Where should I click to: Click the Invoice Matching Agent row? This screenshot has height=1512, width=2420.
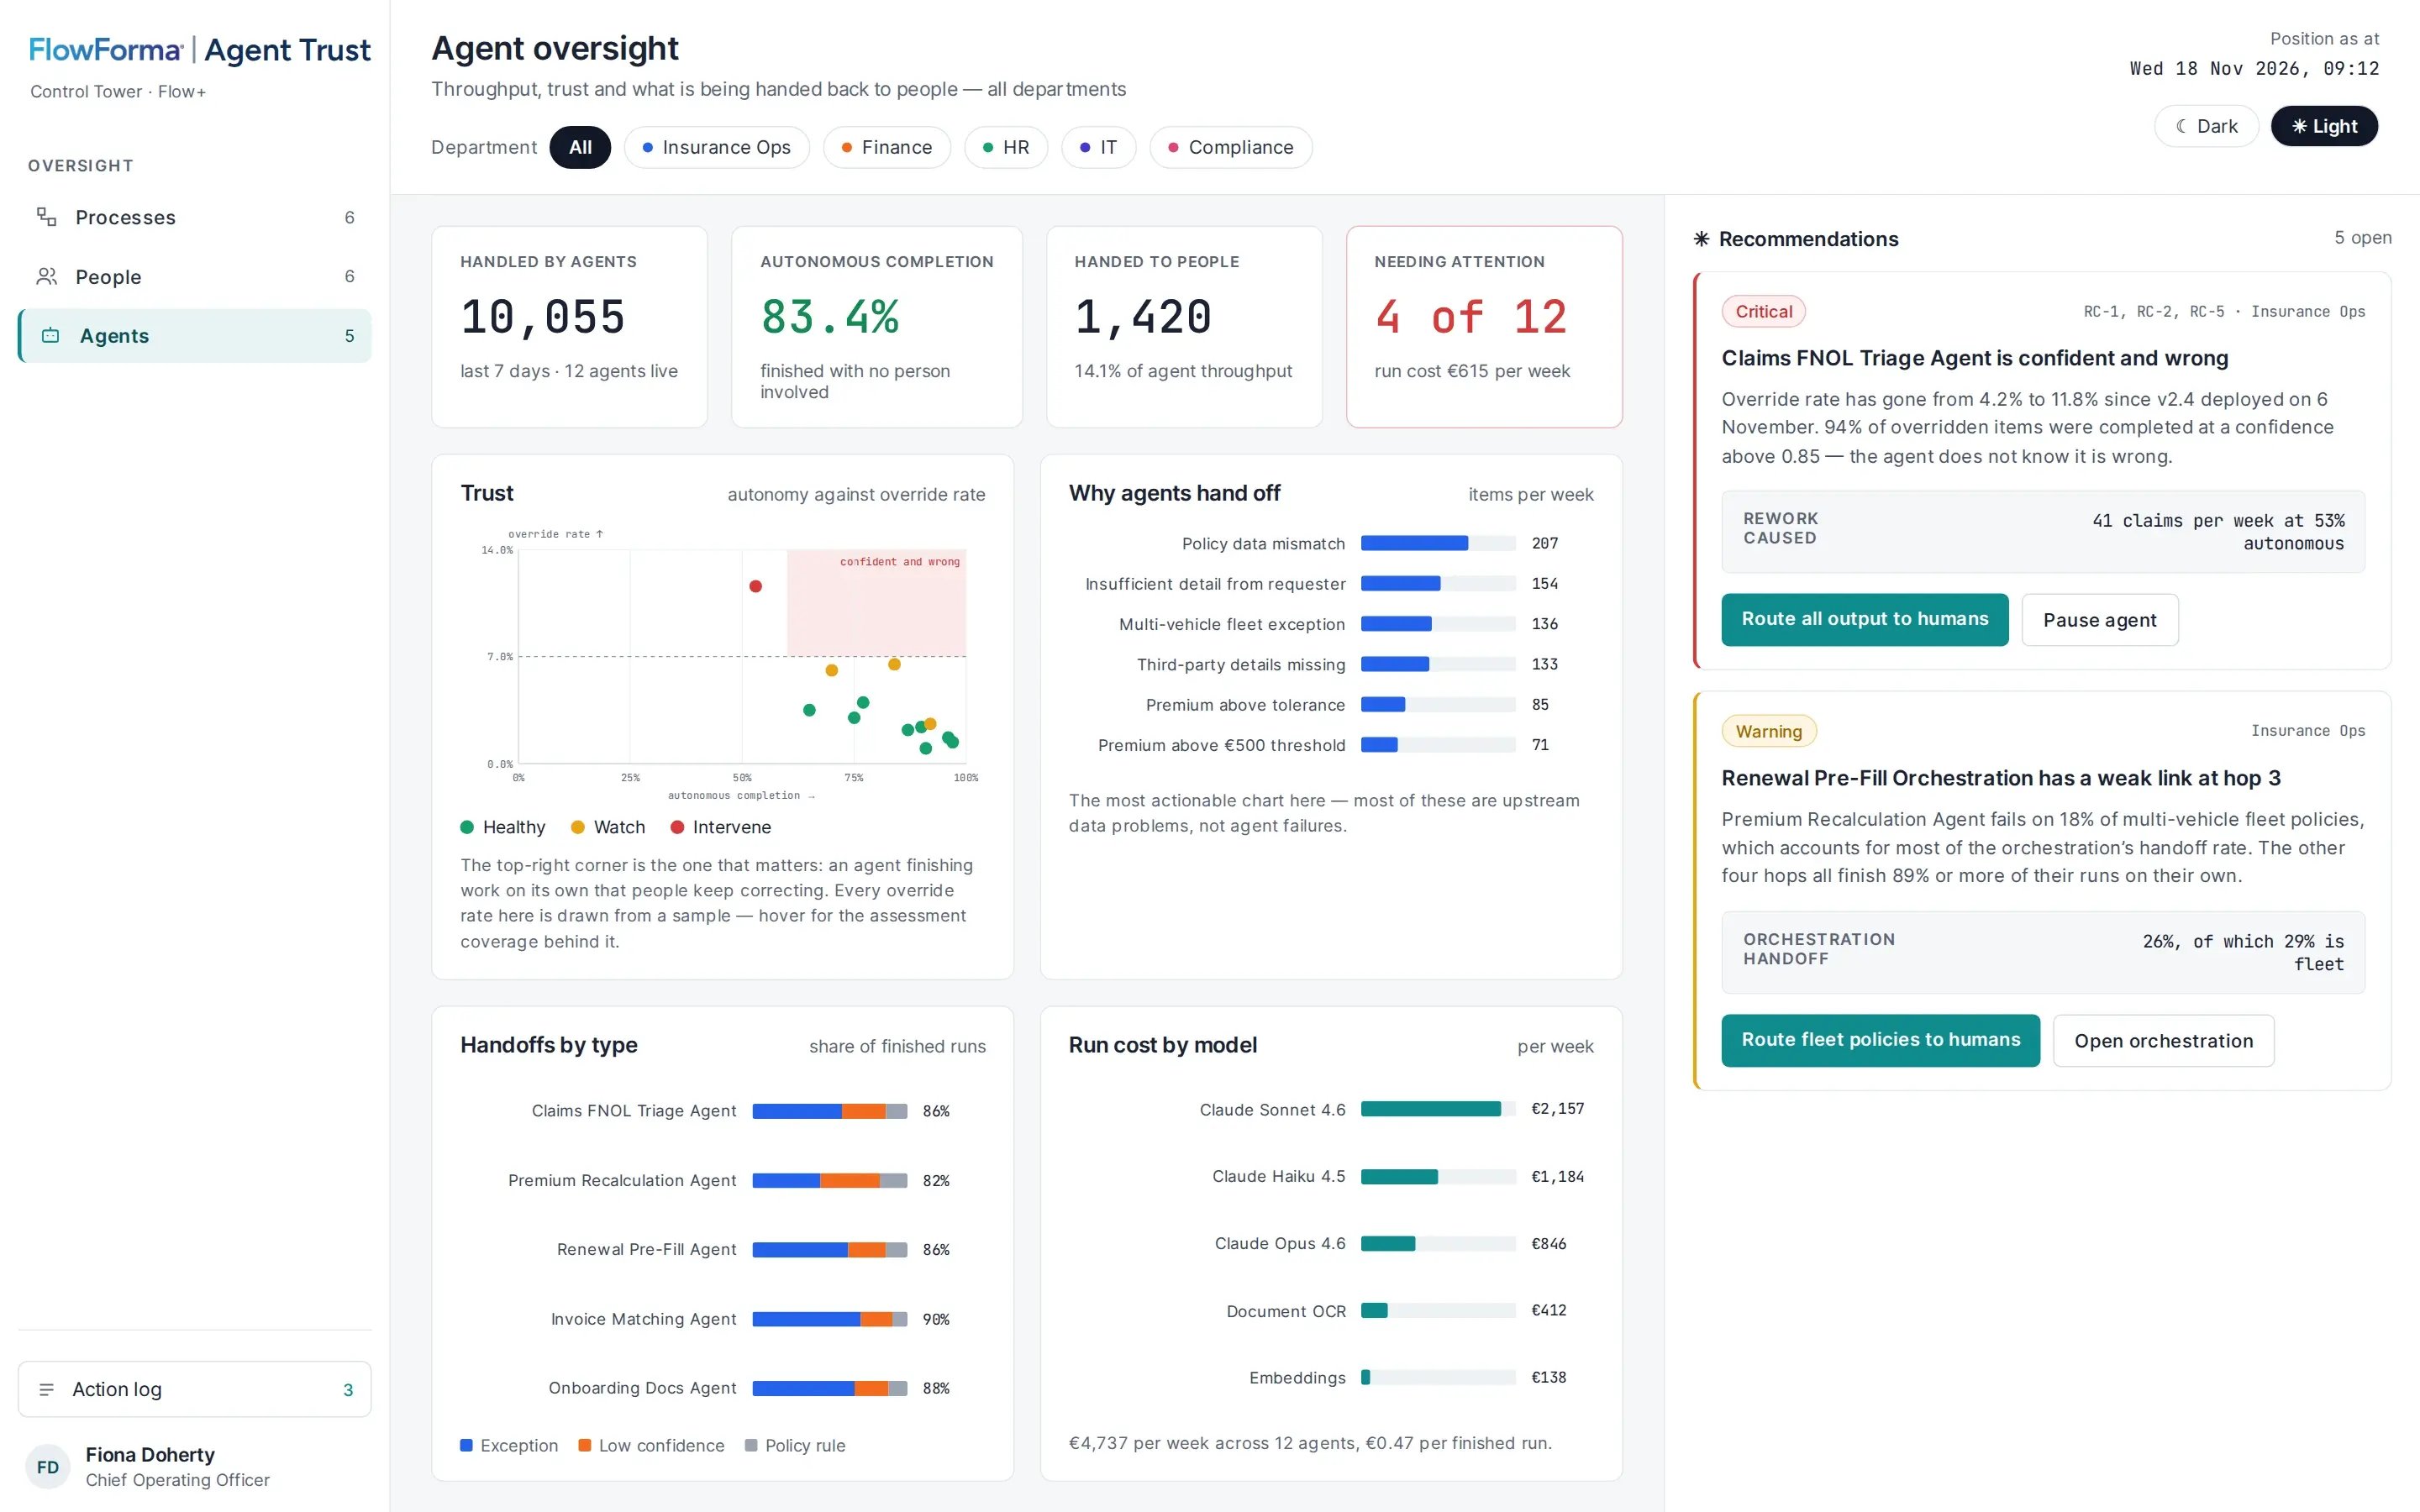click(722, 1319)
